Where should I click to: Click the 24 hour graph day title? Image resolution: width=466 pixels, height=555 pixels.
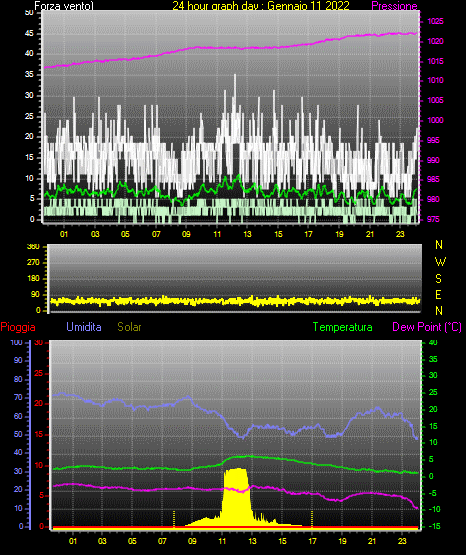pos(261,6)
